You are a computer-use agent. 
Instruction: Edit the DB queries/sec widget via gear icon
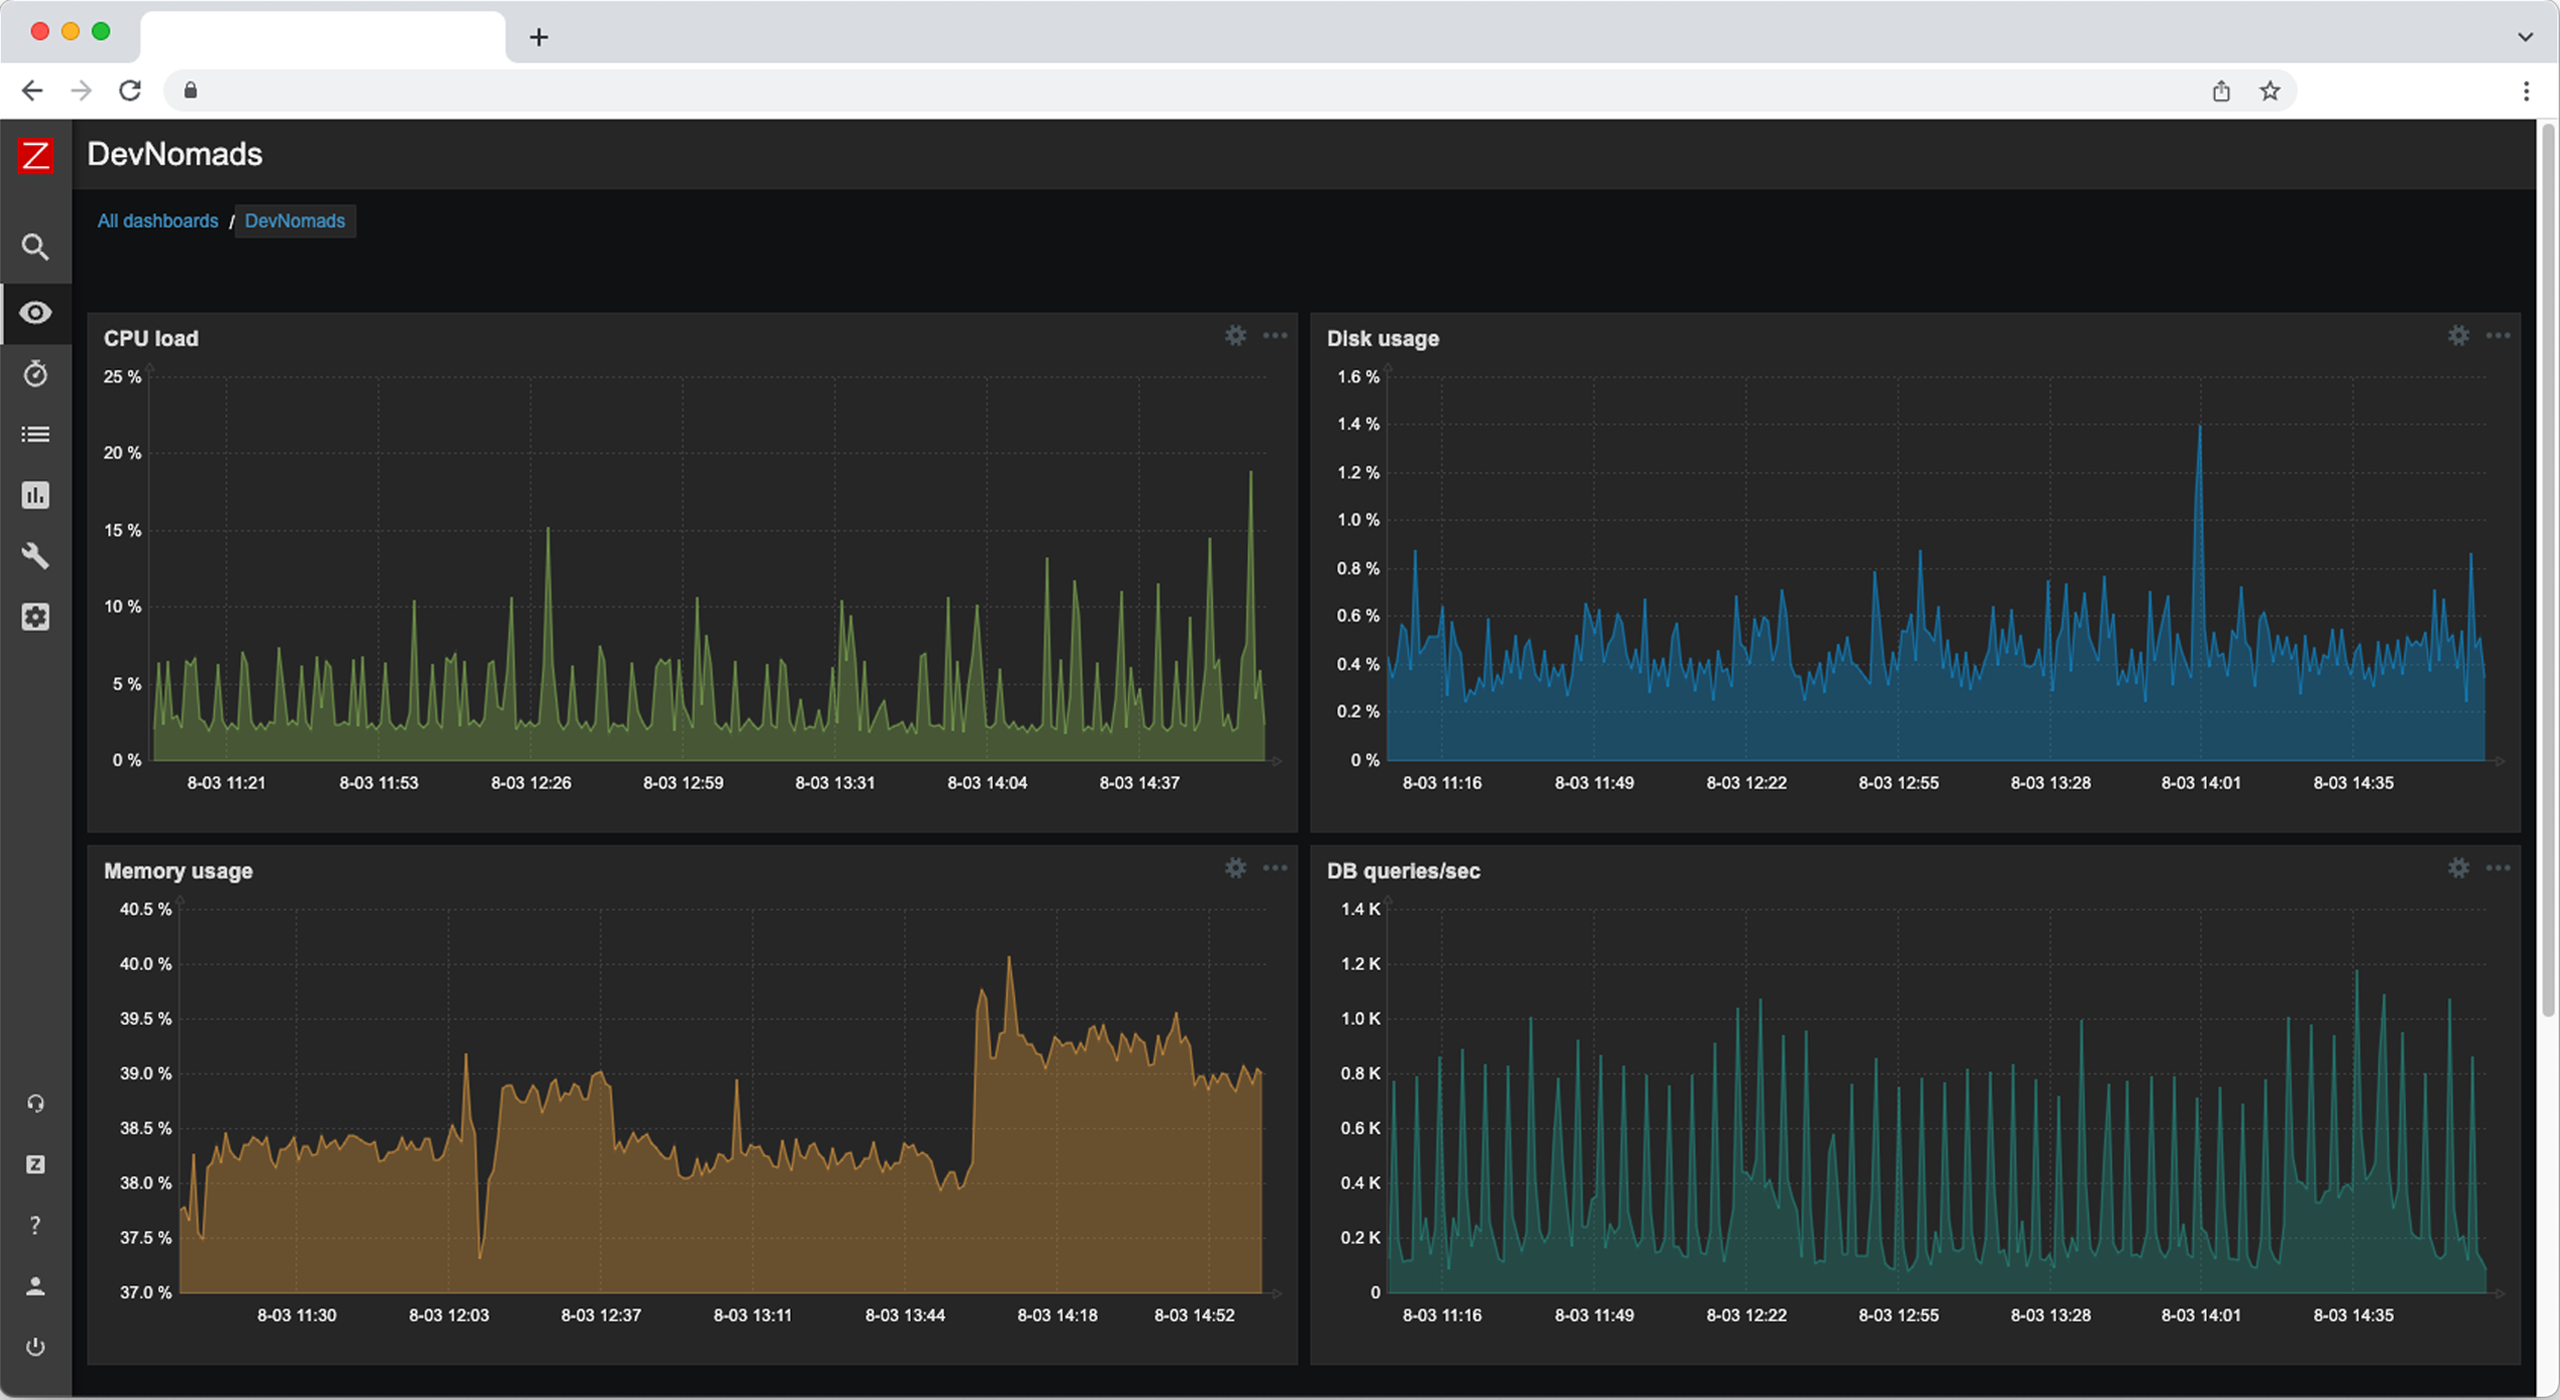[x=2459, y=868]
